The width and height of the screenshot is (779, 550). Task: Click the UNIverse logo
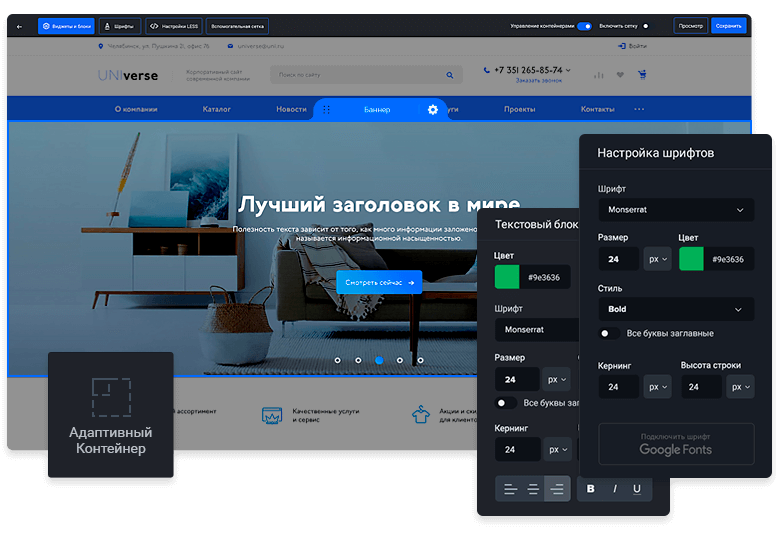(x=128, y=76)
